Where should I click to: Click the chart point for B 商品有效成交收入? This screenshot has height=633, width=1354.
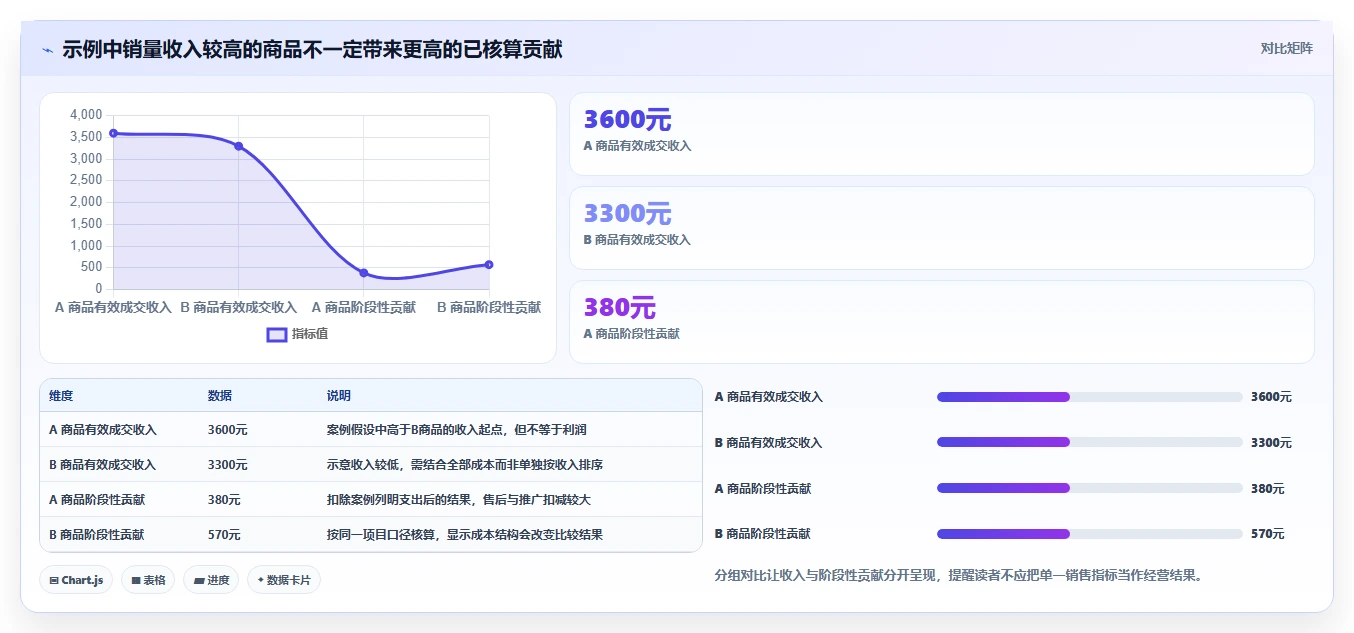tap(238, 146)
